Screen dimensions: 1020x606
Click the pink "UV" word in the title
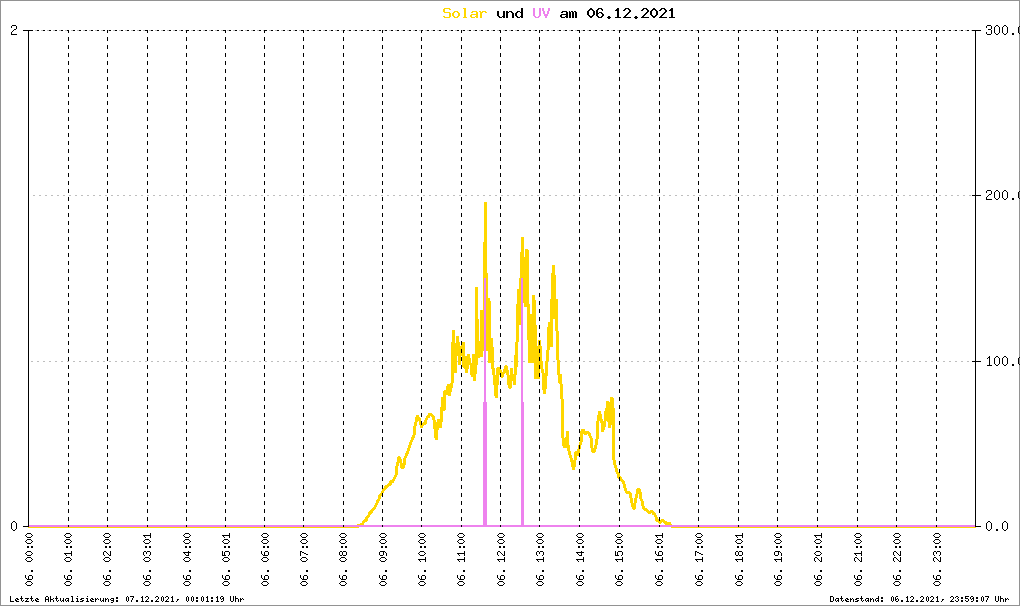(541, 13)
